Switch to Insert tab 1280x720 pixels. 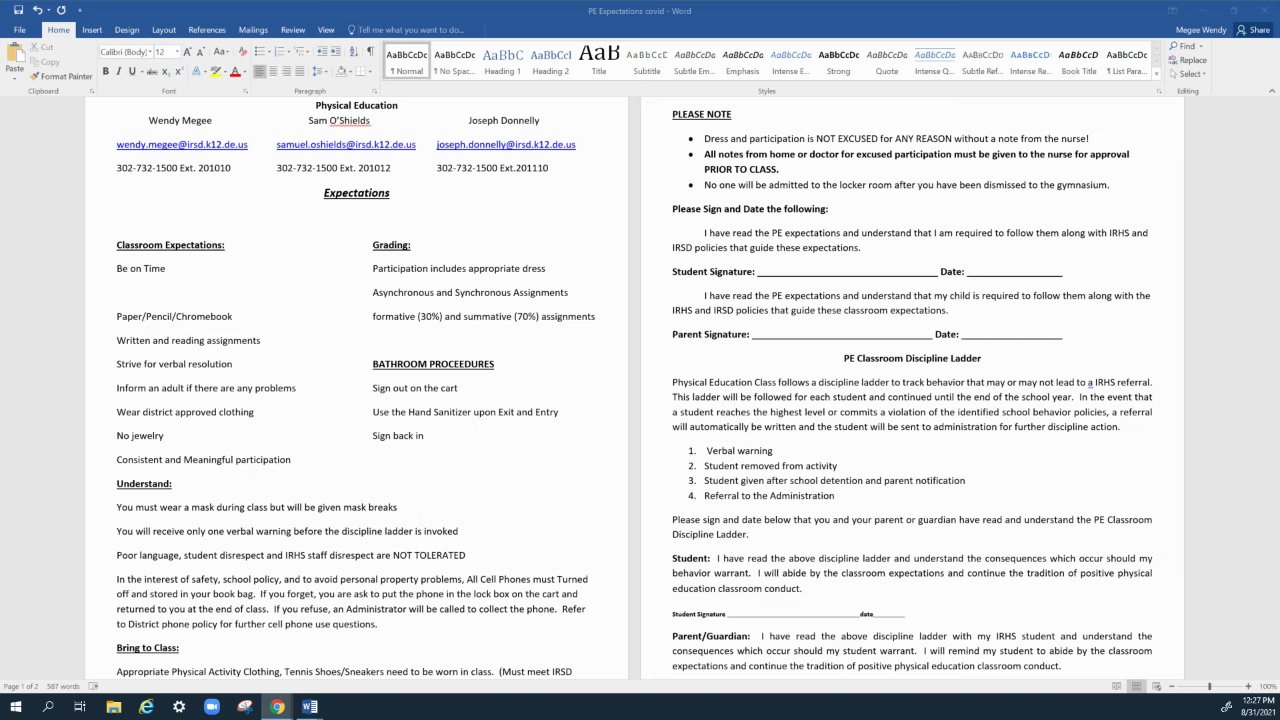pos(92,30)
